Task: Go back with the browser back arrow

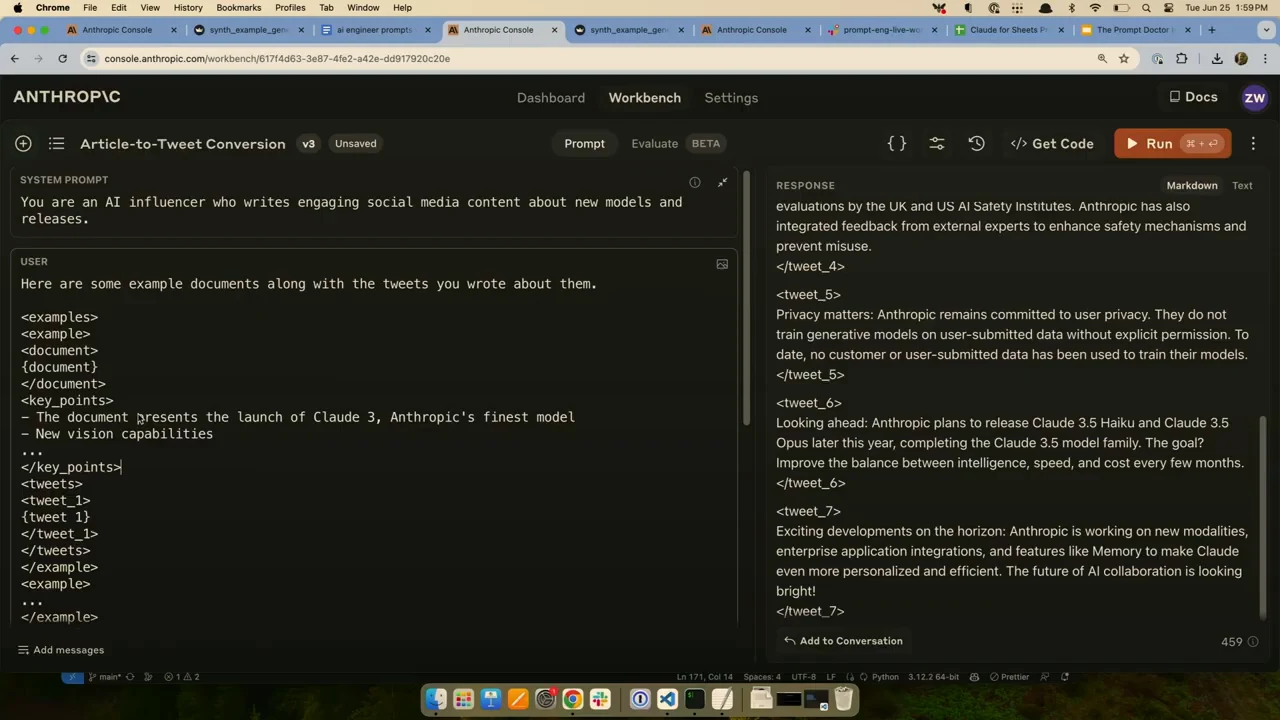Action: 15,59
